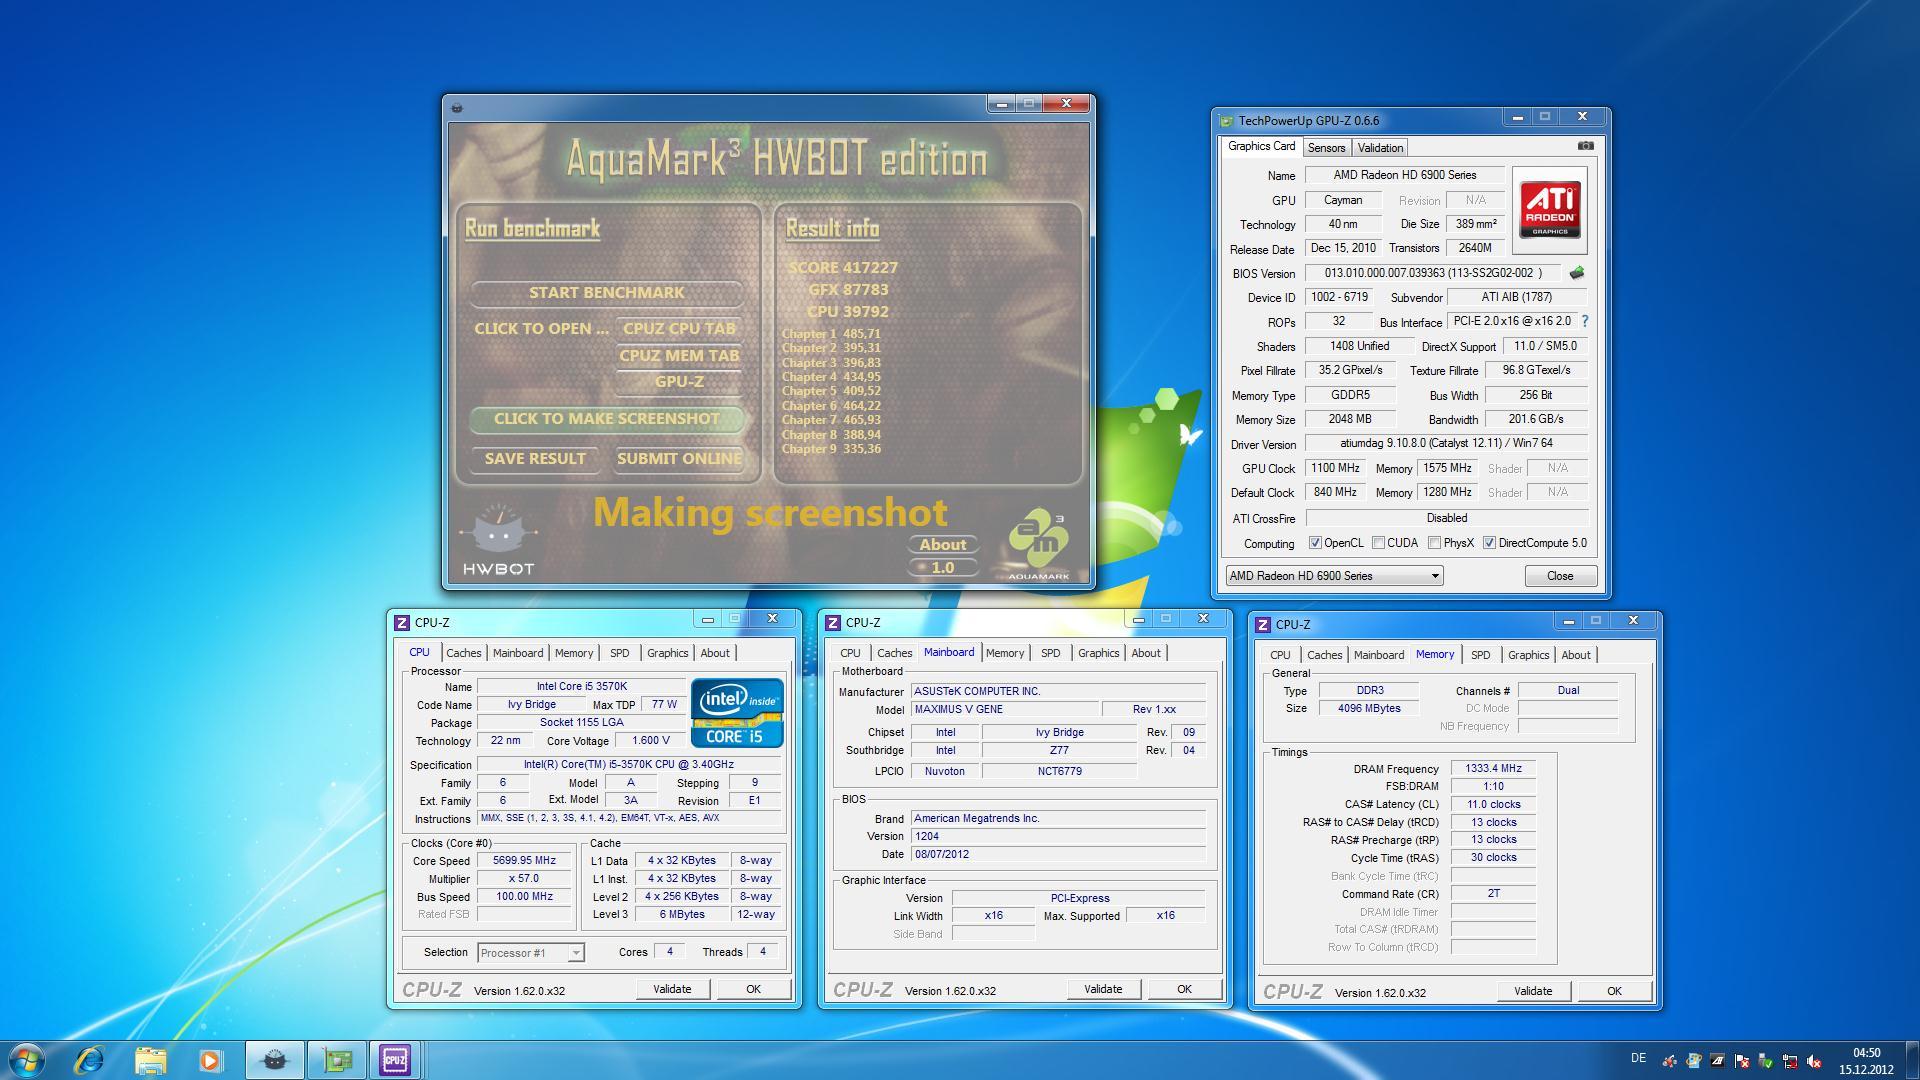Click the Intel Core i5 3570K name field

click(581, 687)
